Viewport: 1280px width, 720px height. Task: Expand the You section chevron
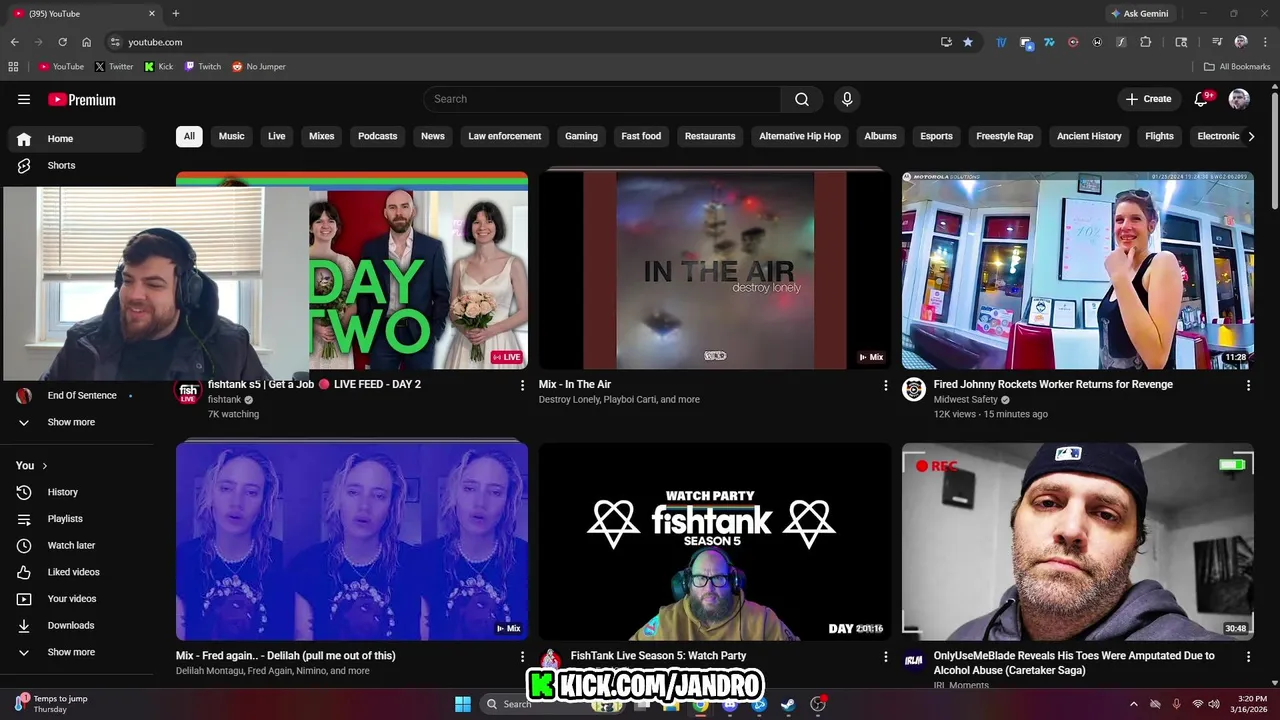pos(45,466)
